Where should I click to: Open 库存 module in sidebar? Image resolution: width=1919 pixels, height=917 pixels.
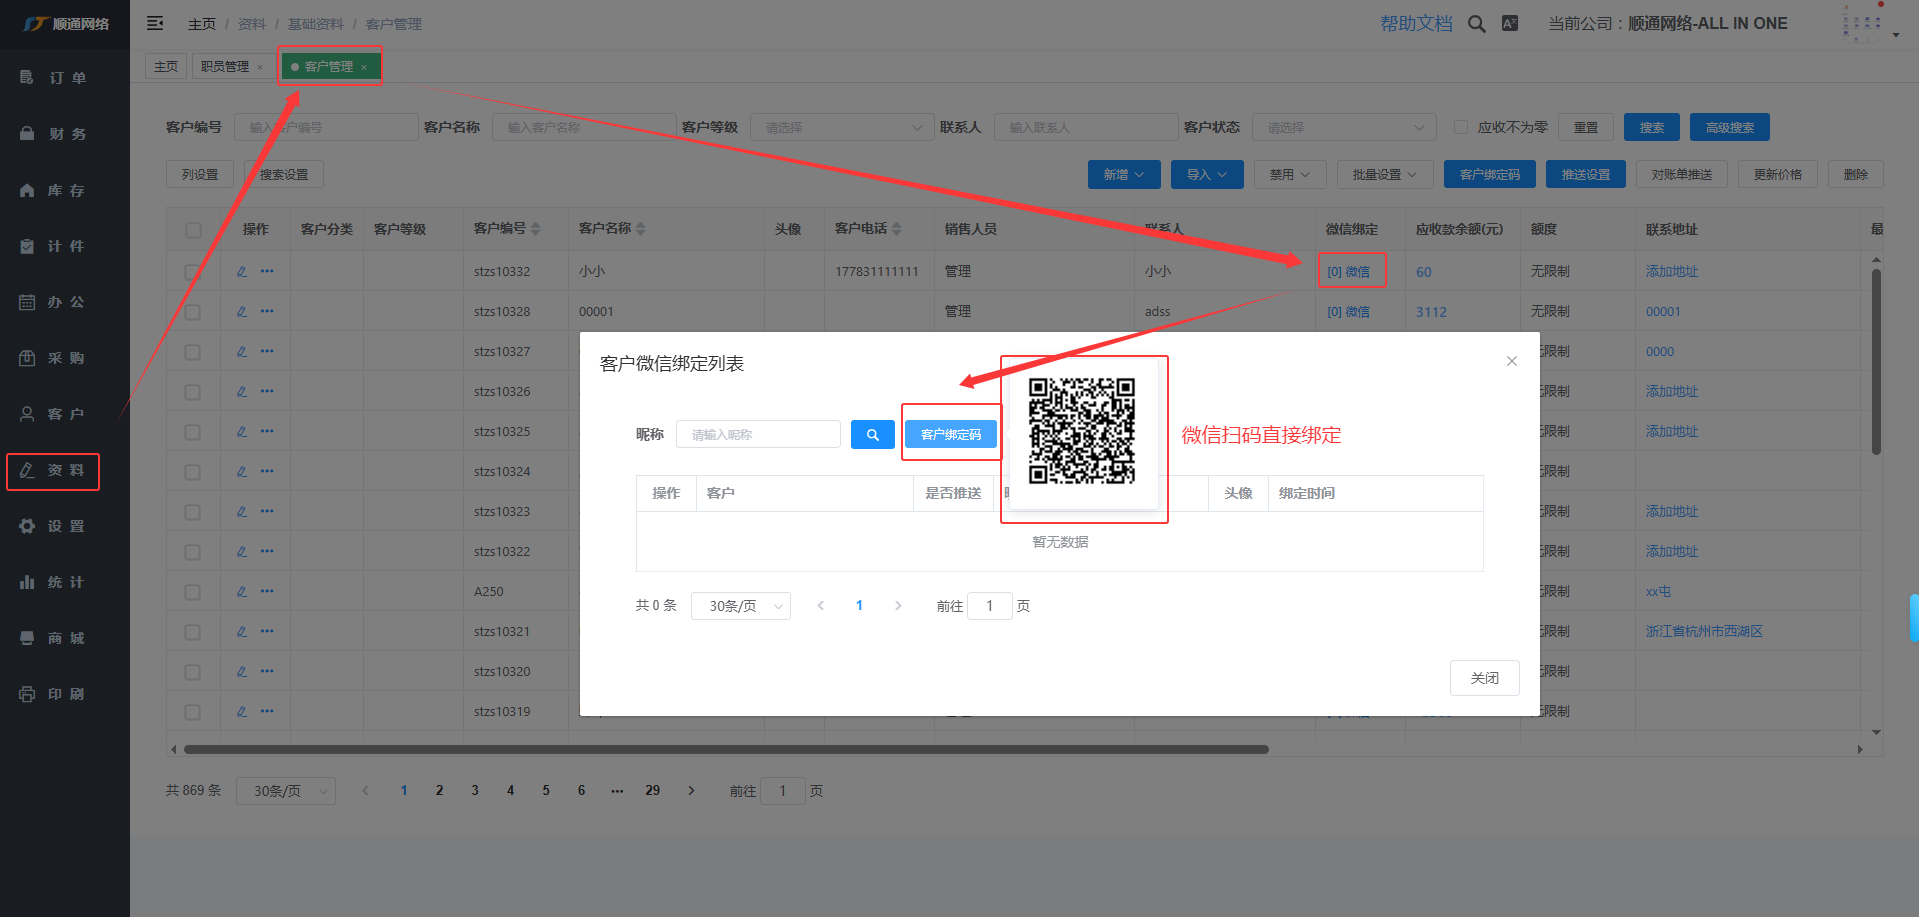(66, 190)
